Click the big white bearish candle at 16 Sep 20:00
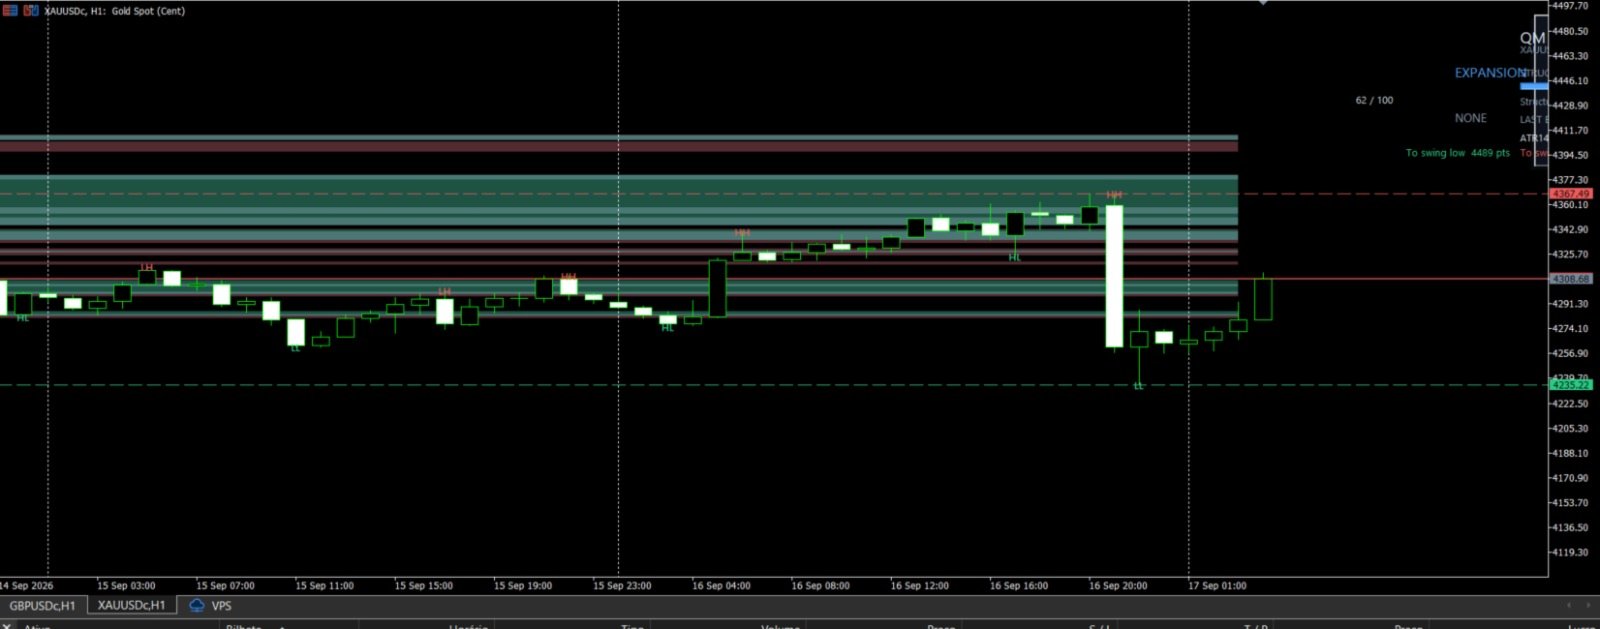 point(1114,276)
